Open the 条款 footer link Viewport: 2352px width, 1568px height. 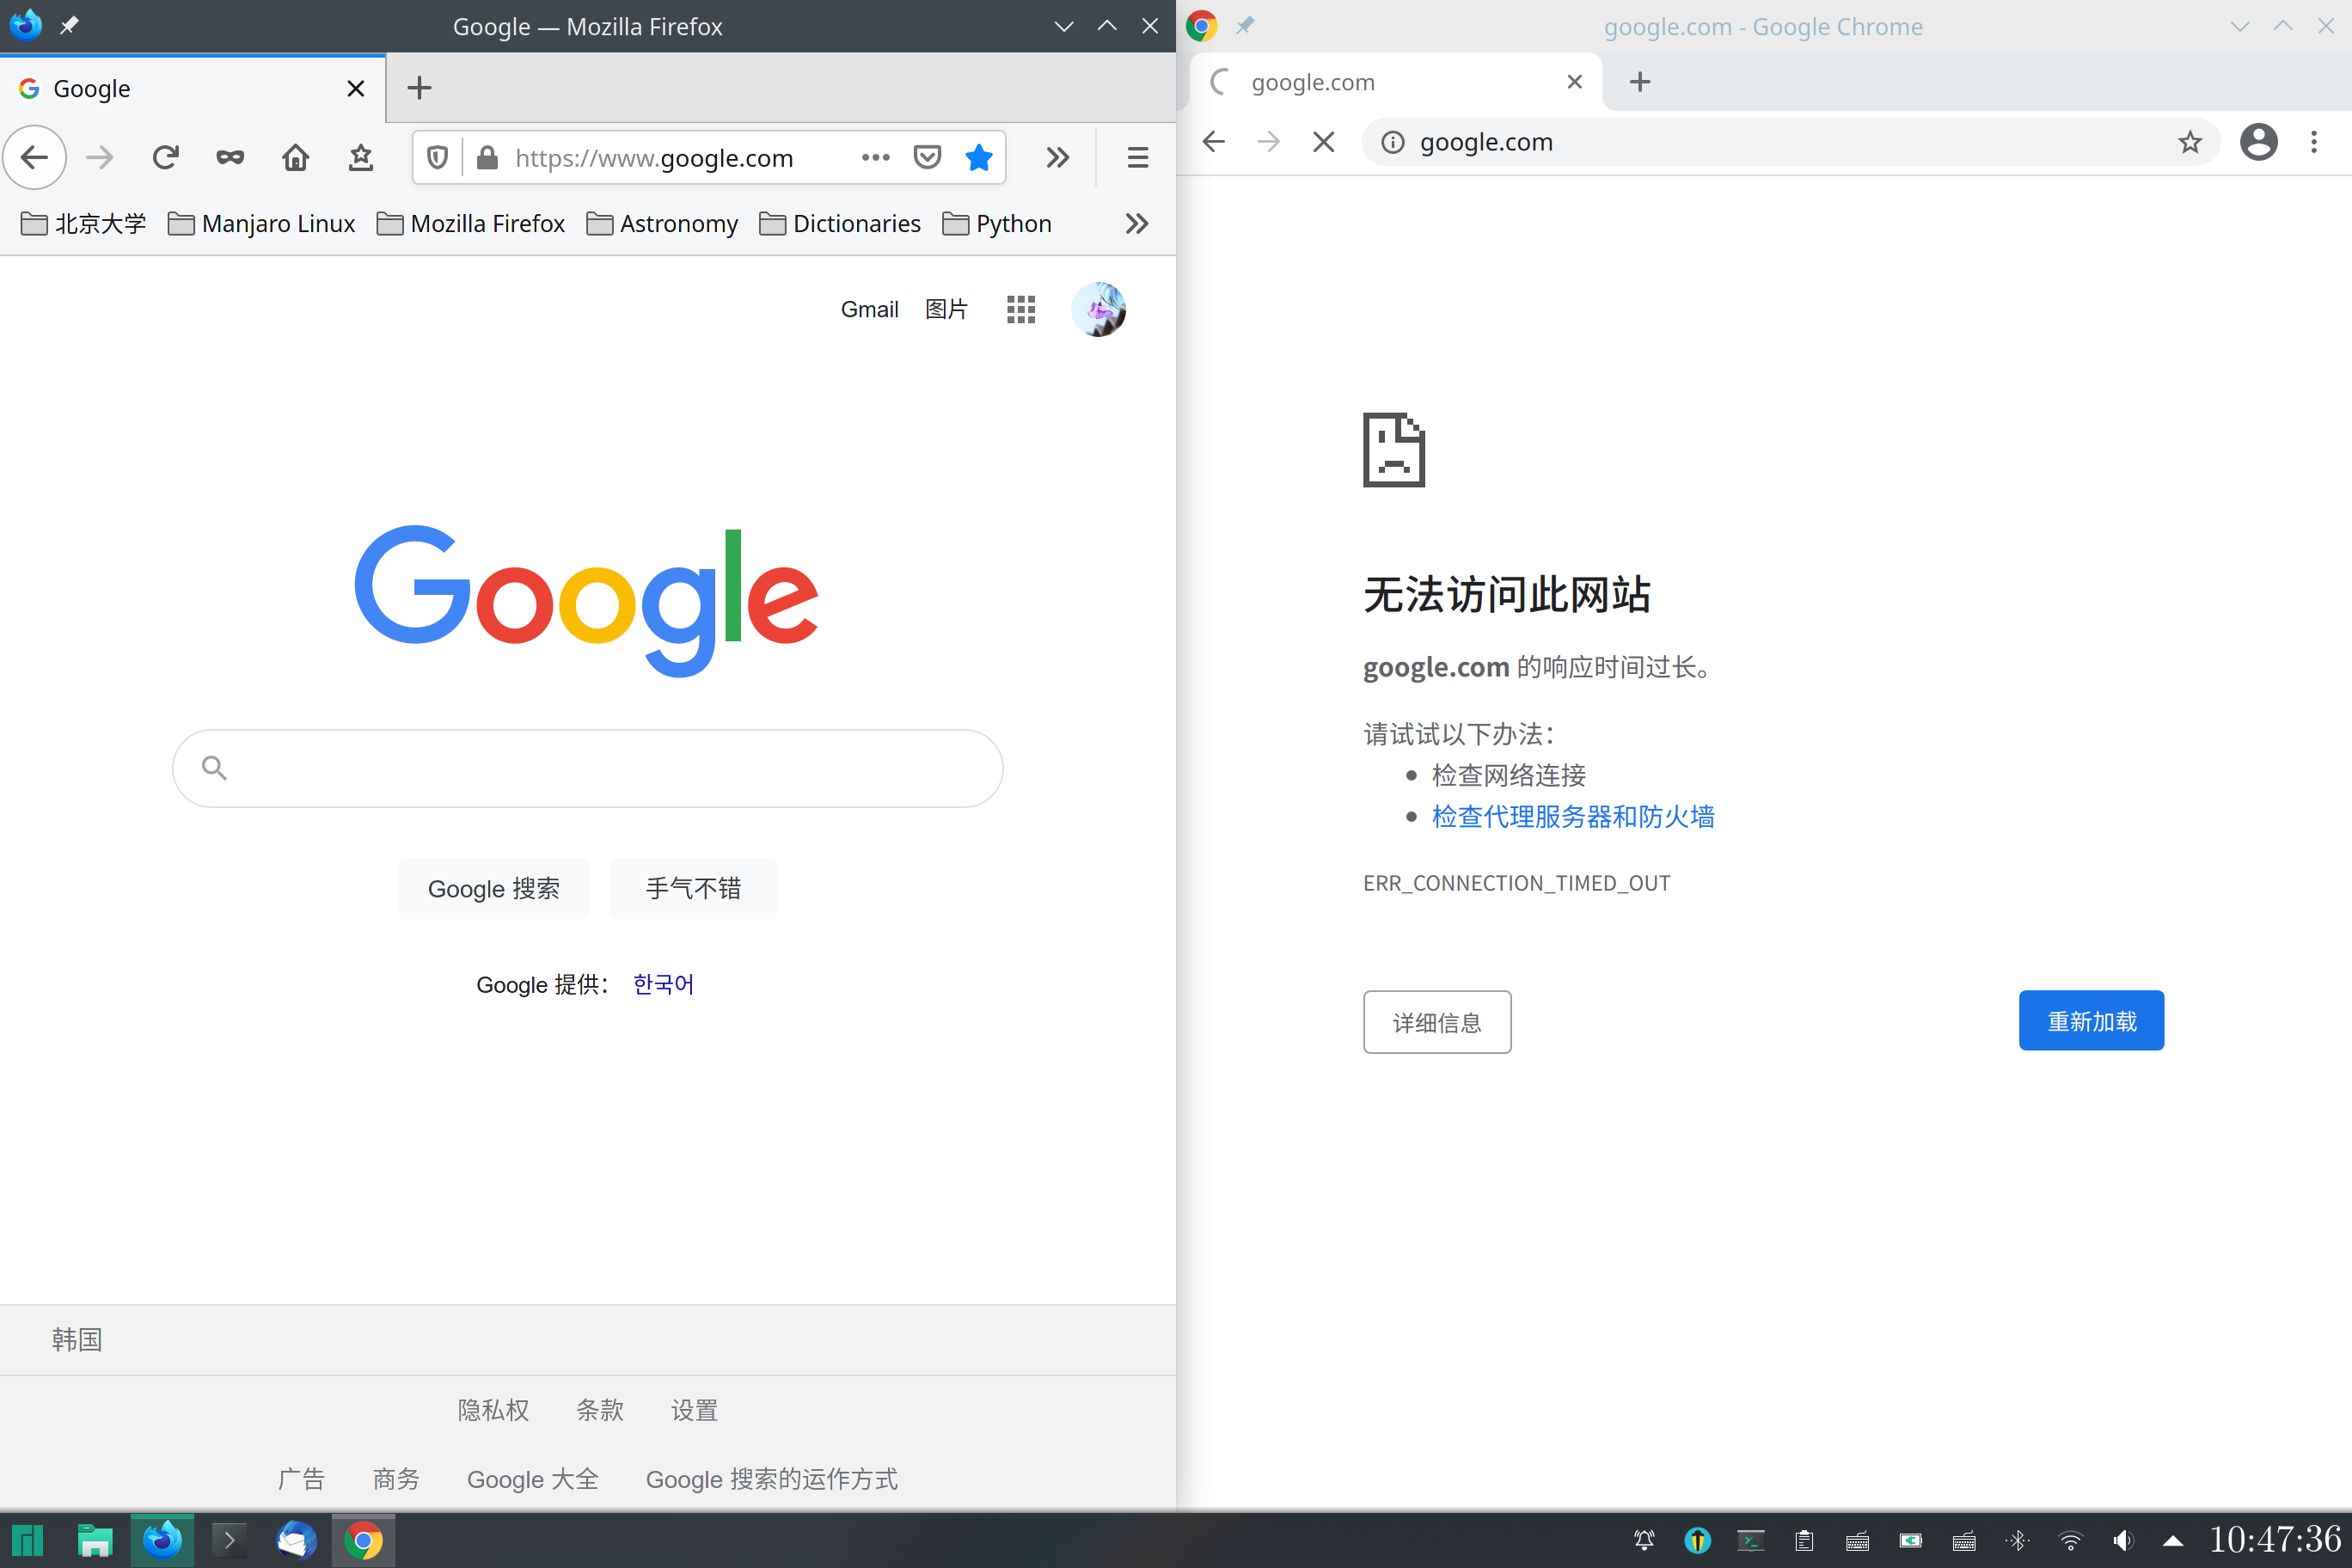point(599,1410)
